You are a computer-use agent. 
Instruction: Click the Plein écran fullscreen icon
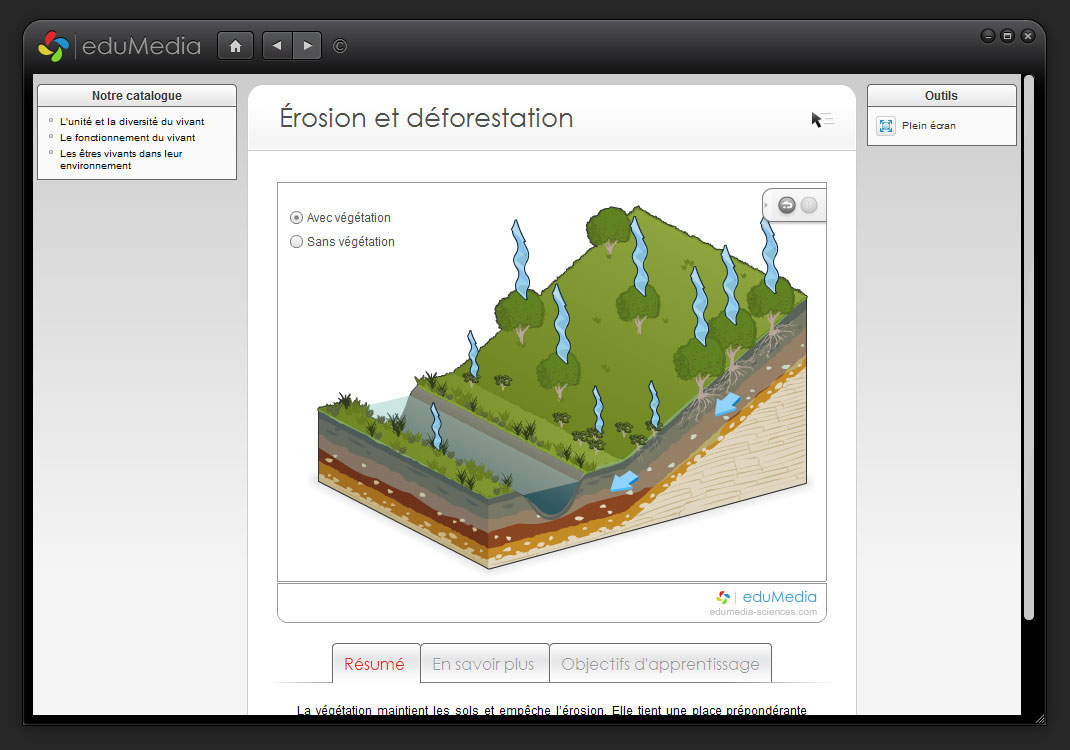click(886, 126)
